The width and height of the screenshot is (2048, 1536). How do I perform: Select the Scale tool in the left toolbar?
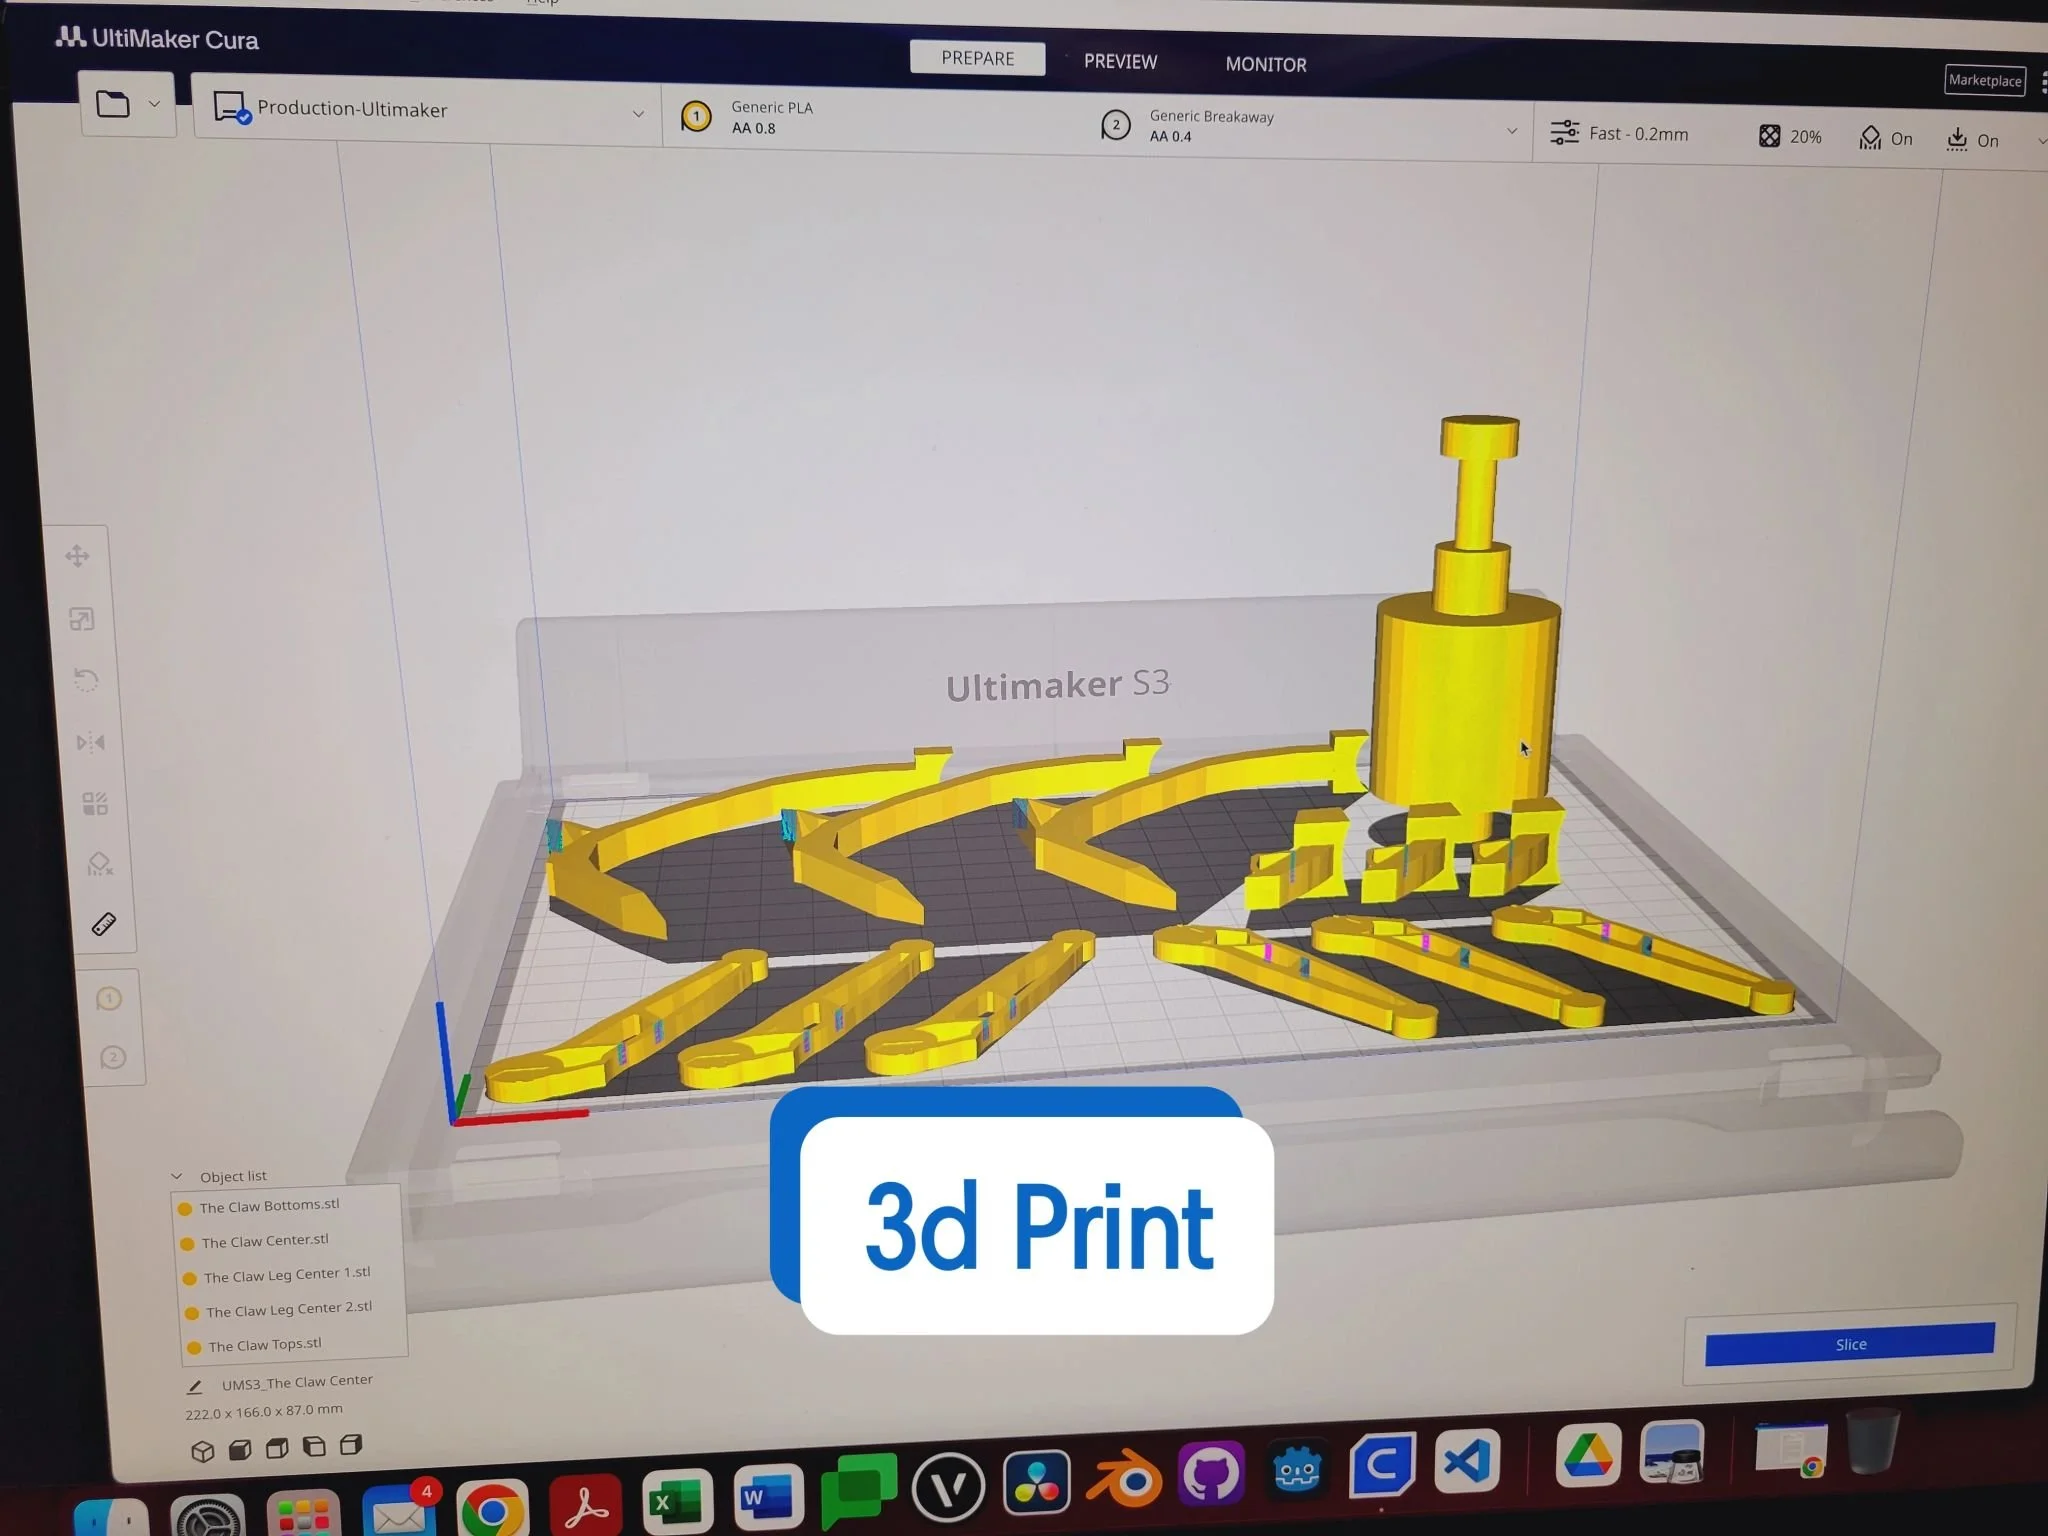tap(82, 619)
